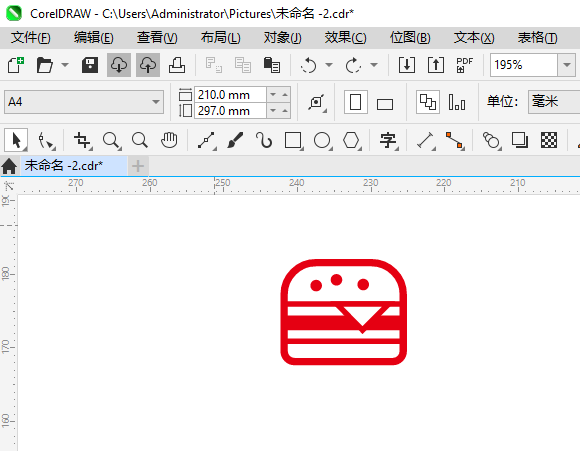Select the Shape edit tool
580x451 pixels.
click(46, 140)
